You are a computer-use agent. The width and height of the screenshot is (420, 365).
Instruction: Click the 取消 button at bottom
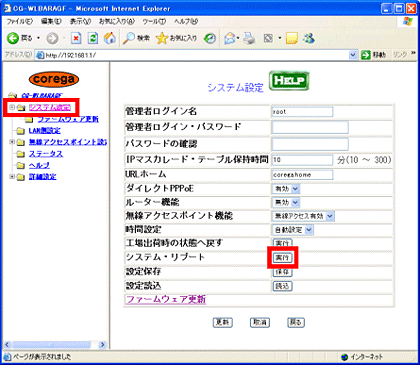pyautogui.click(x=260, y=322)
